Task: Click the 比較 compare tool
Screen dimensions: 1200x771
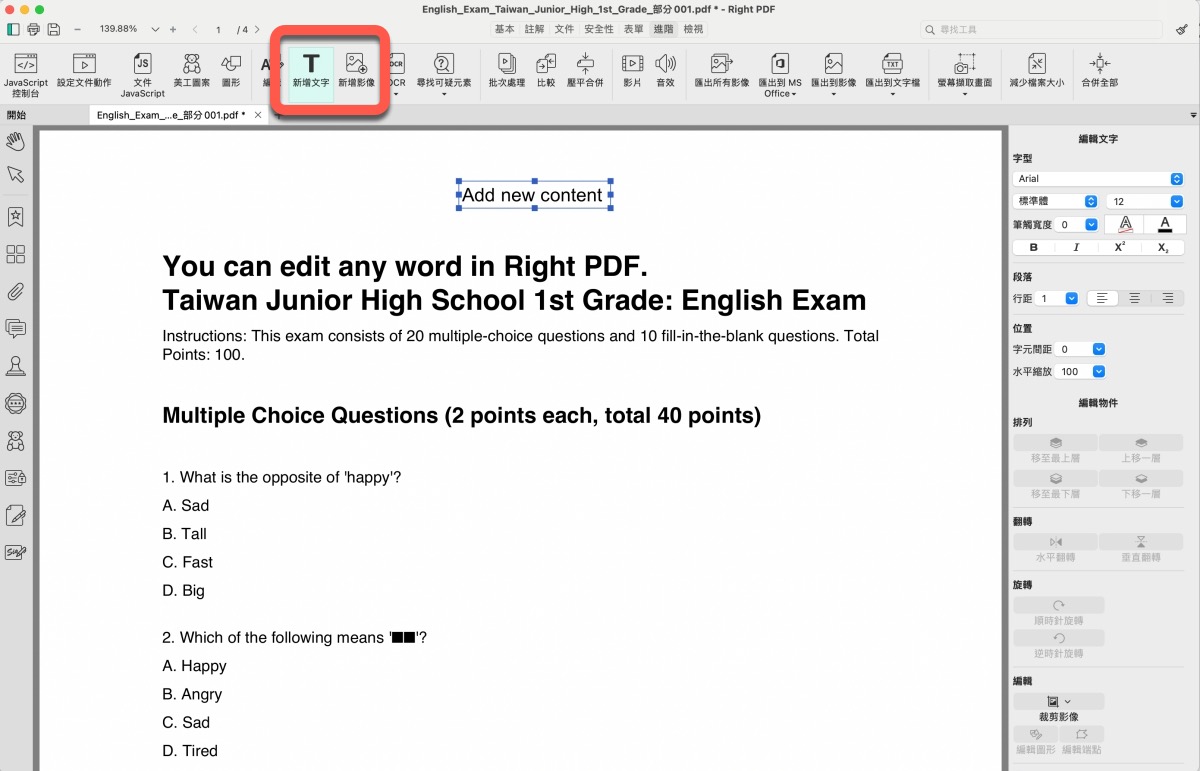Action: 546,70
